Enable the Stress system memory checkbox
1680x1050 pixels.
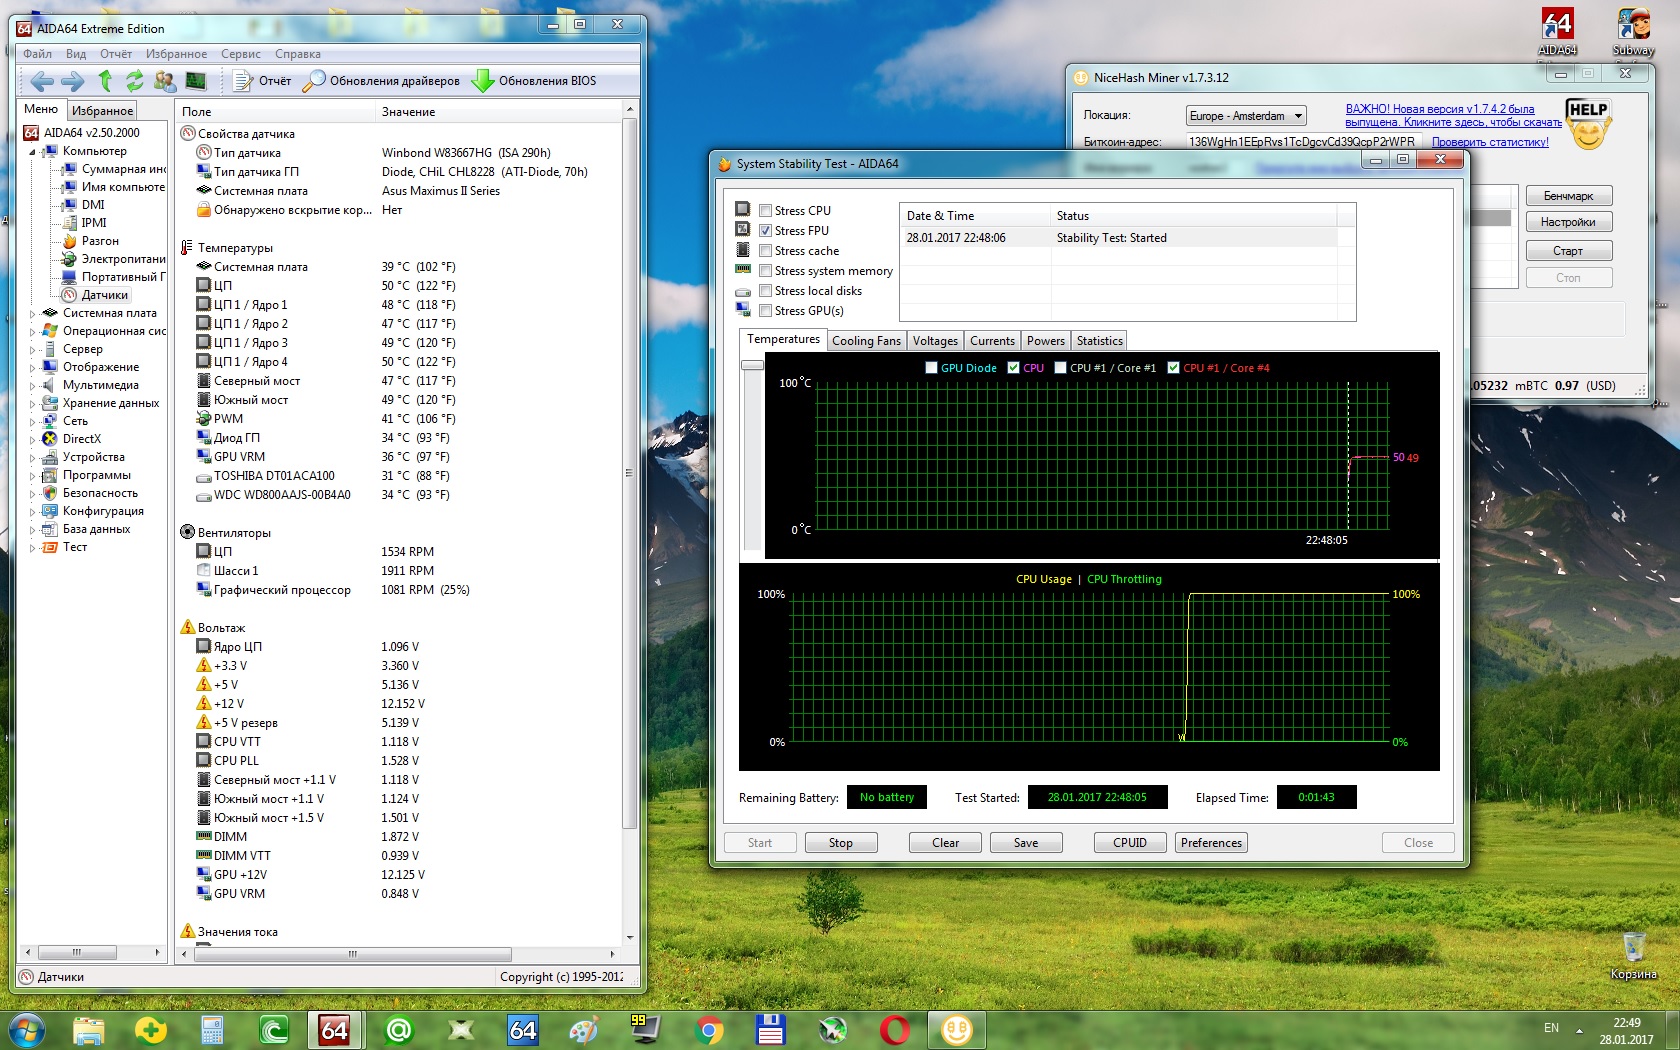coord(765,271)
